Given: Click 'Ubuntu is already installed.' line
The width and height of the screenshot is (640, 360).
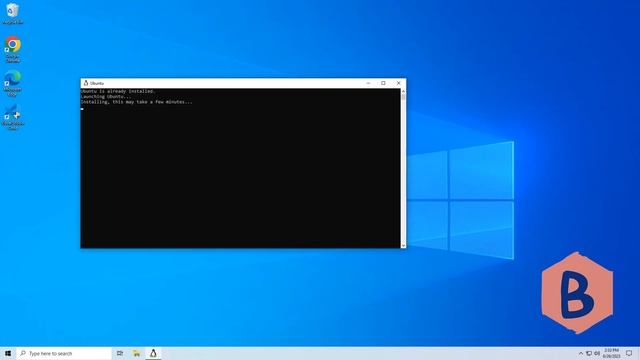Looking at the screenshot, I should click(118, 91).
